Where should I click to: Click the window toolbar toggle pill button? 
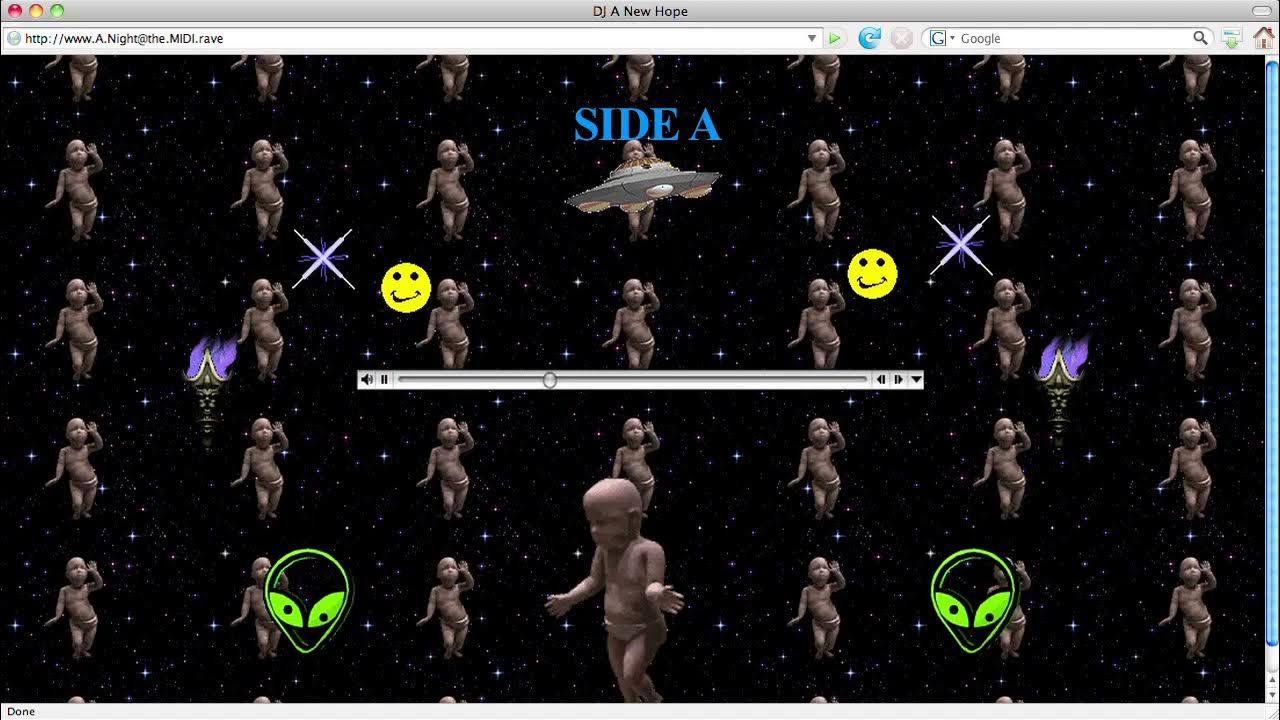(x=1262, y=11)
